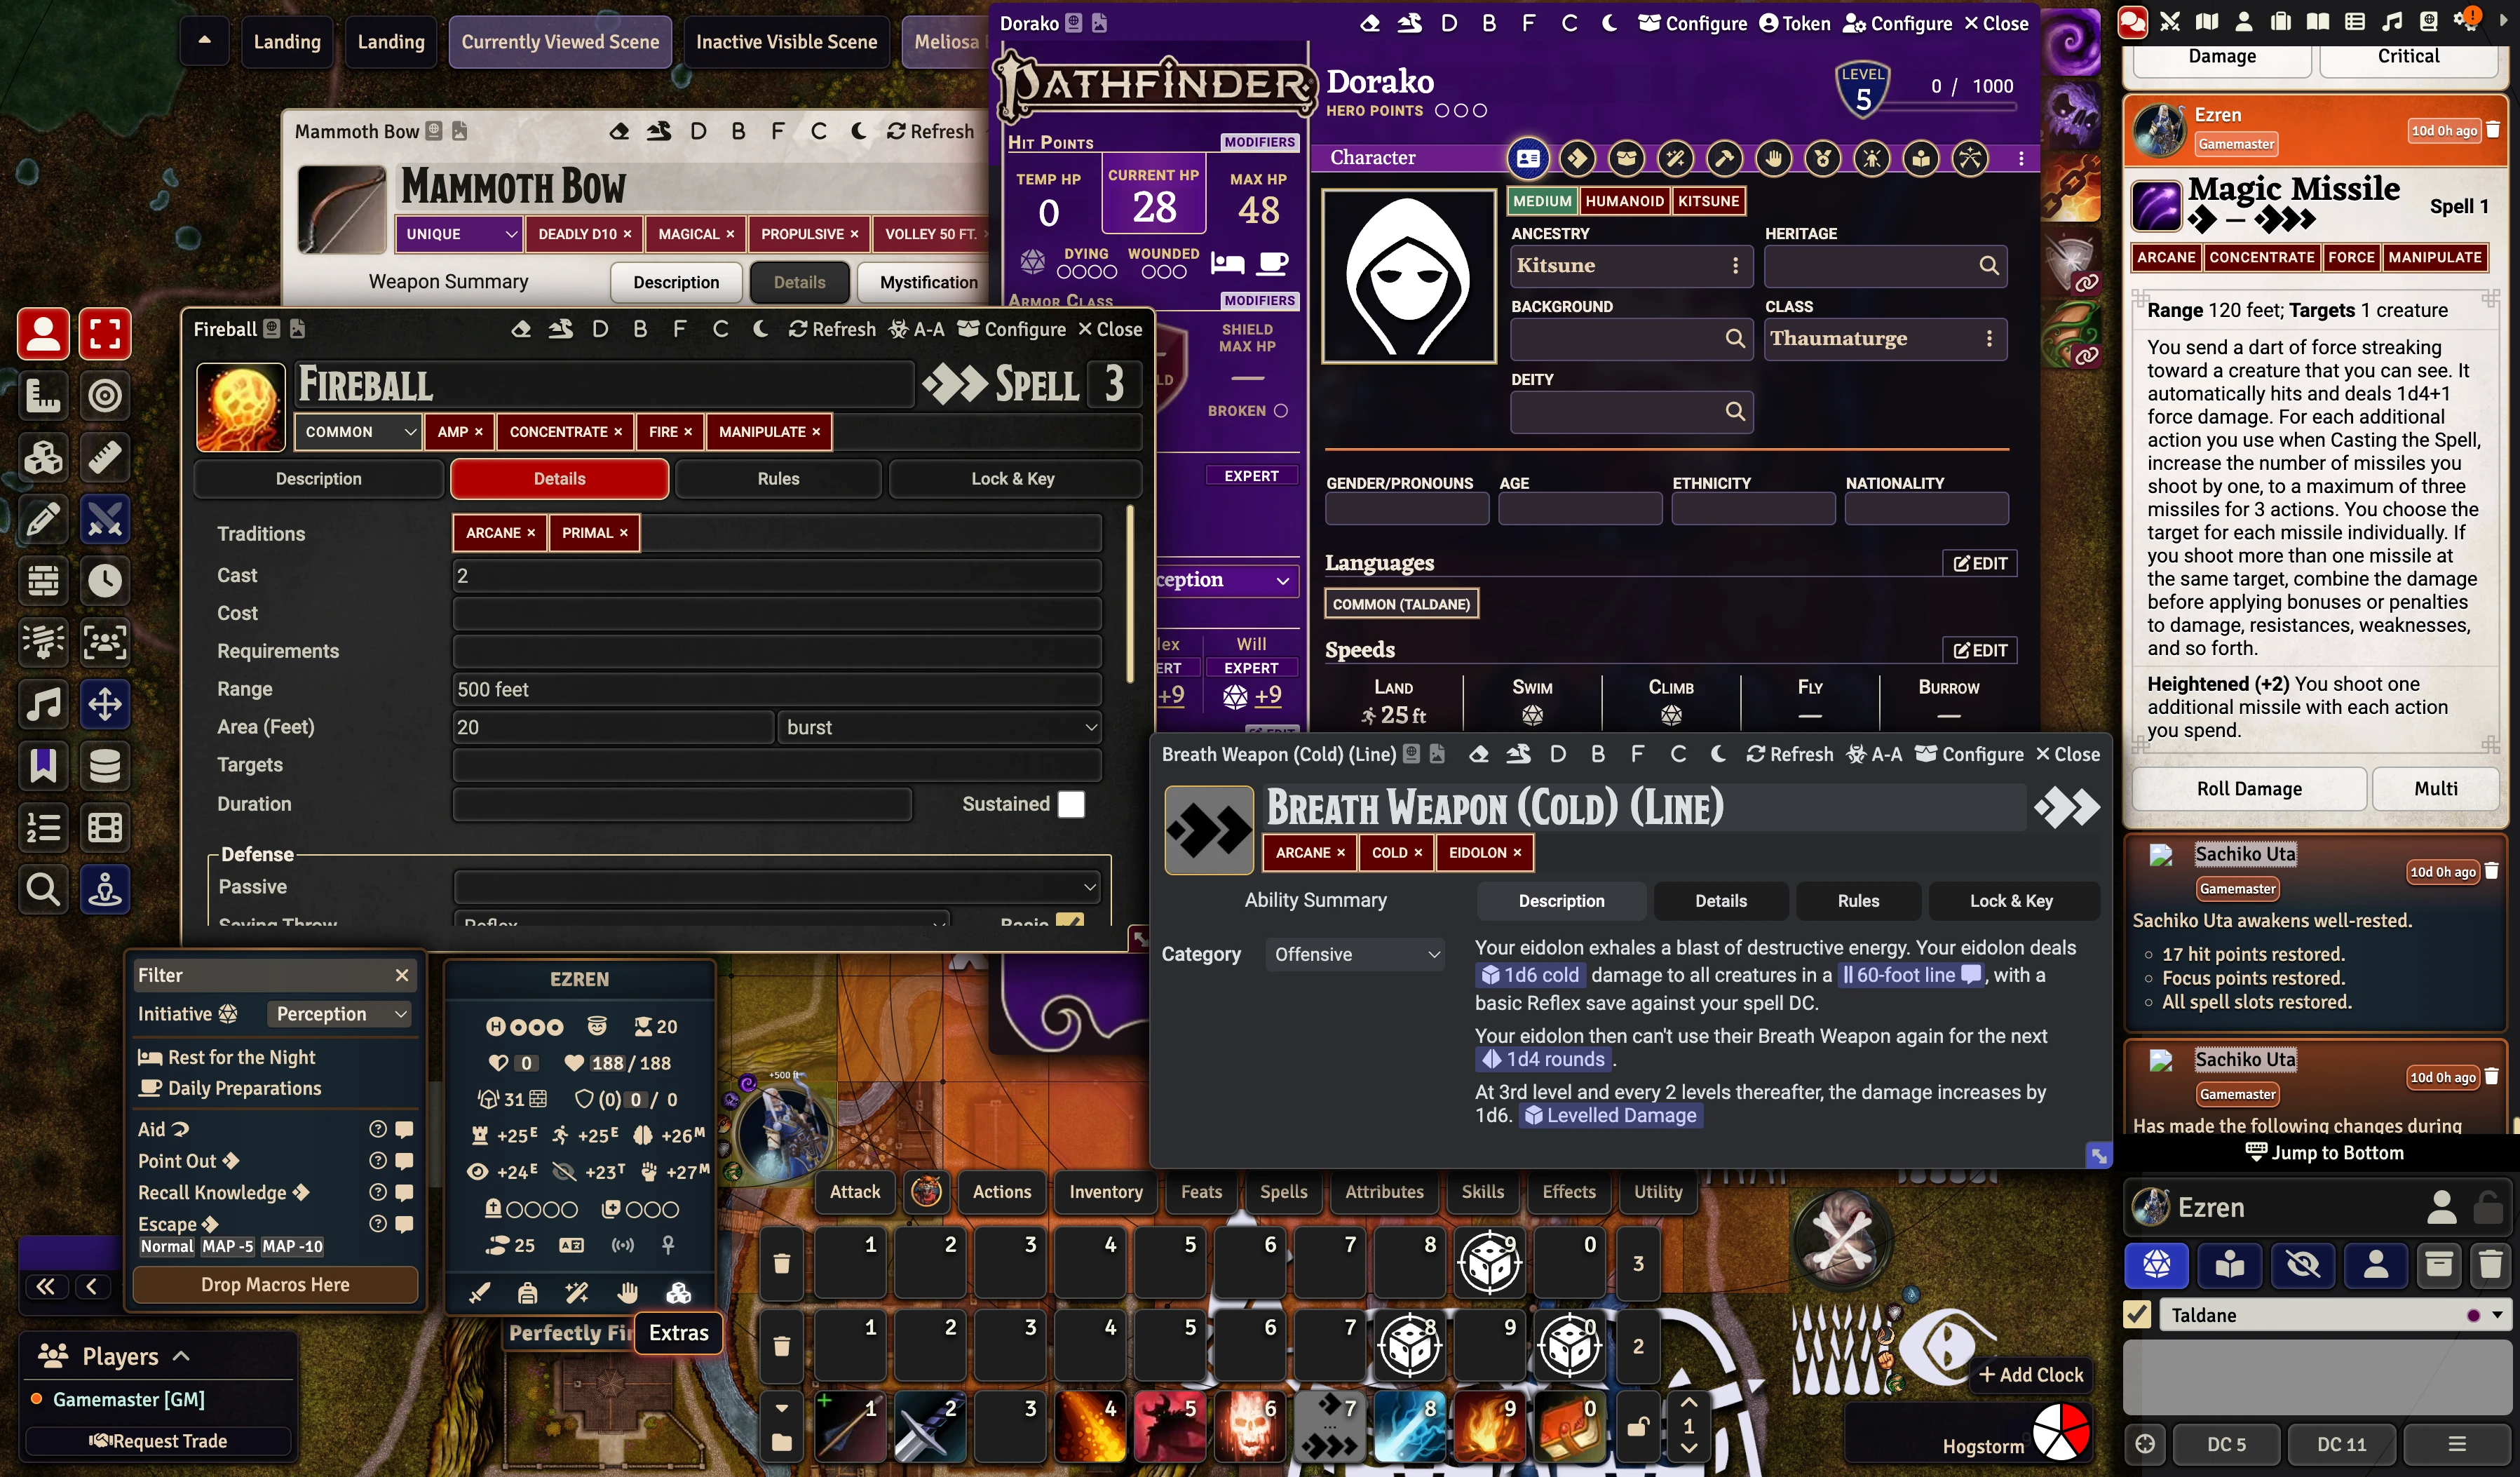Viewport: 2520px width, 1477px height.
Task: Select the Measurement ruler tool in sidebar
Action: 43,395
